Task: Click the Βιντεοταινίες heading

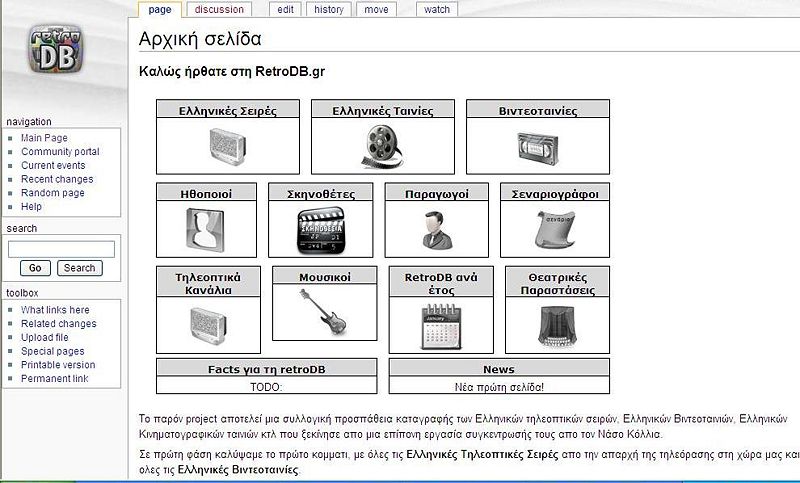Action: click(538, 111)
